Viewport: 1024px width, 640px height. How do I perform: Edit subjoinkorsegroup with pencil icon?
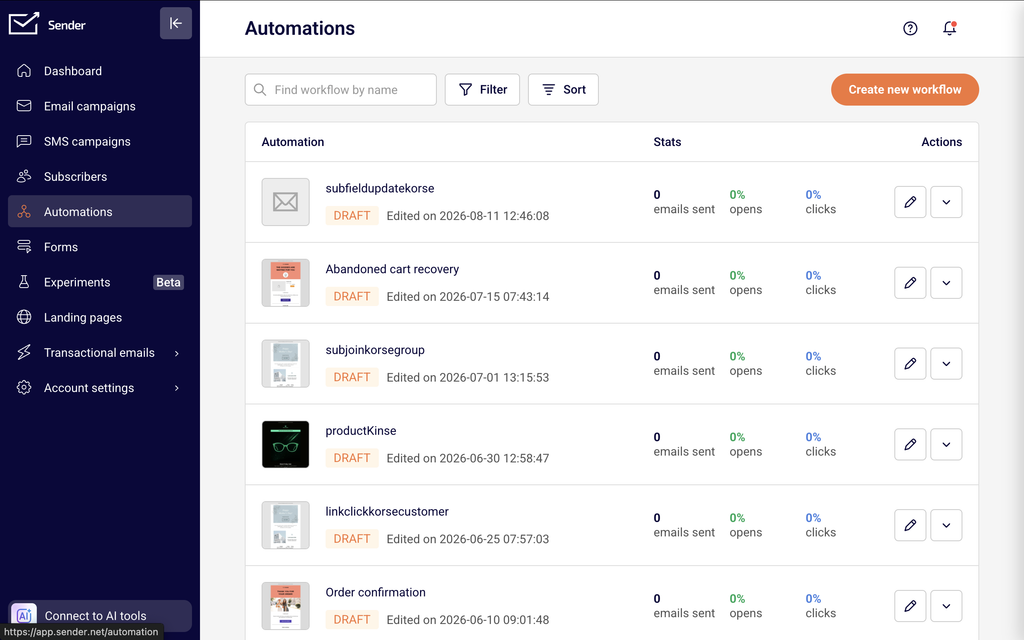click(x=910, y=364)
